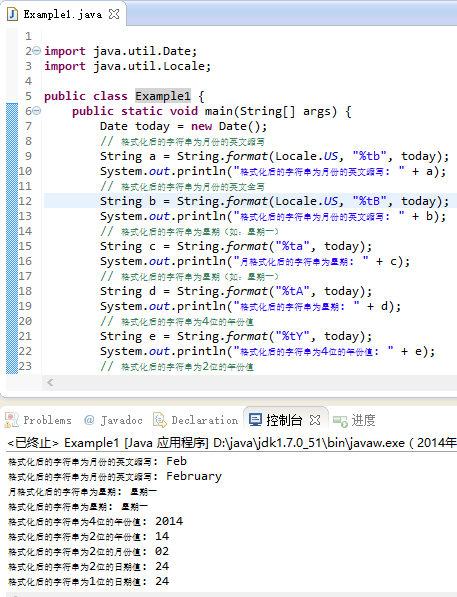Image resolution: width=457 pixels, height=597 pixels.
Task: Click the horizontal scrollbar left arrow
Action: point(50,382)
